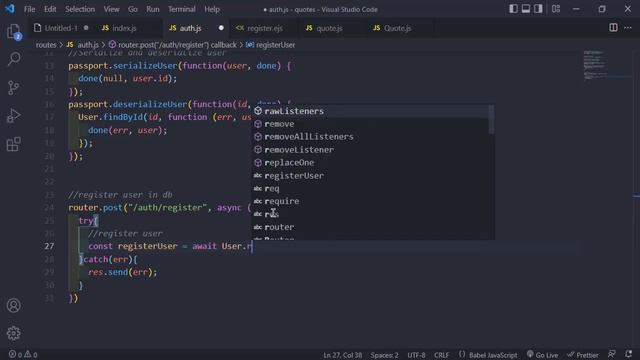Choose remove suggestion
The width and height of the screenshot is (640, 360).
coord(370,124)
